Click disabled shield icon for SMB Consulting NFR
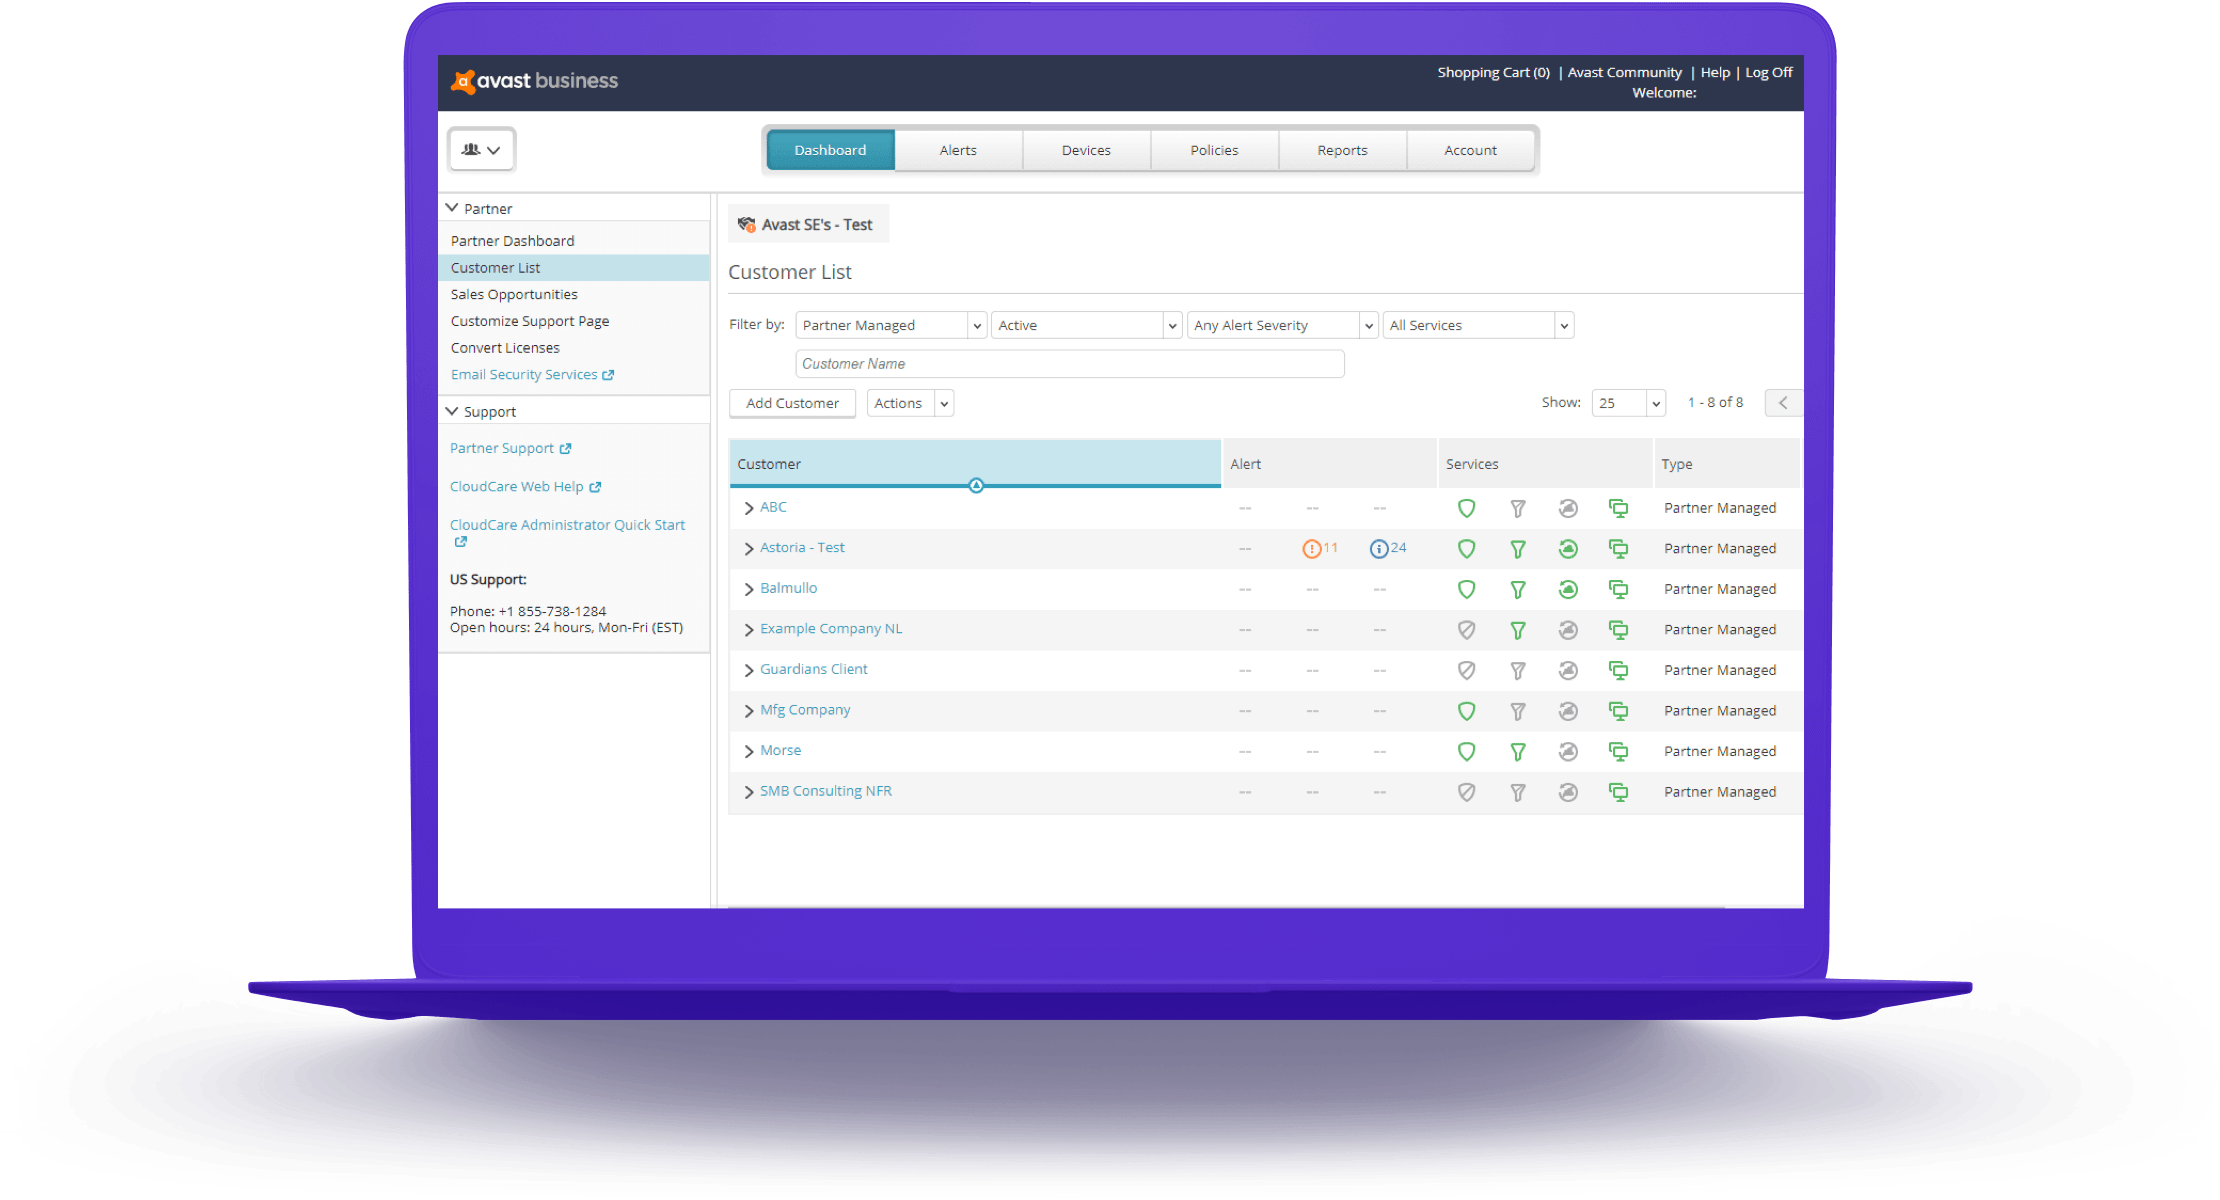The image size is (2220, 1200). [x=1466, y=792]
